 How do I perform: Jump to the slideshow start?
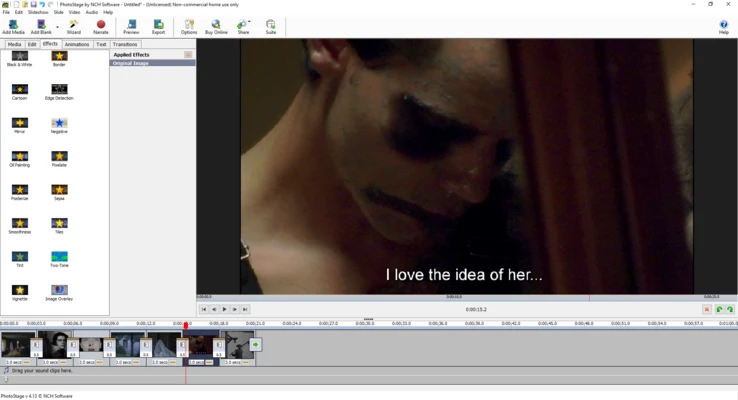pyautogui.click(x=204, y=309)
